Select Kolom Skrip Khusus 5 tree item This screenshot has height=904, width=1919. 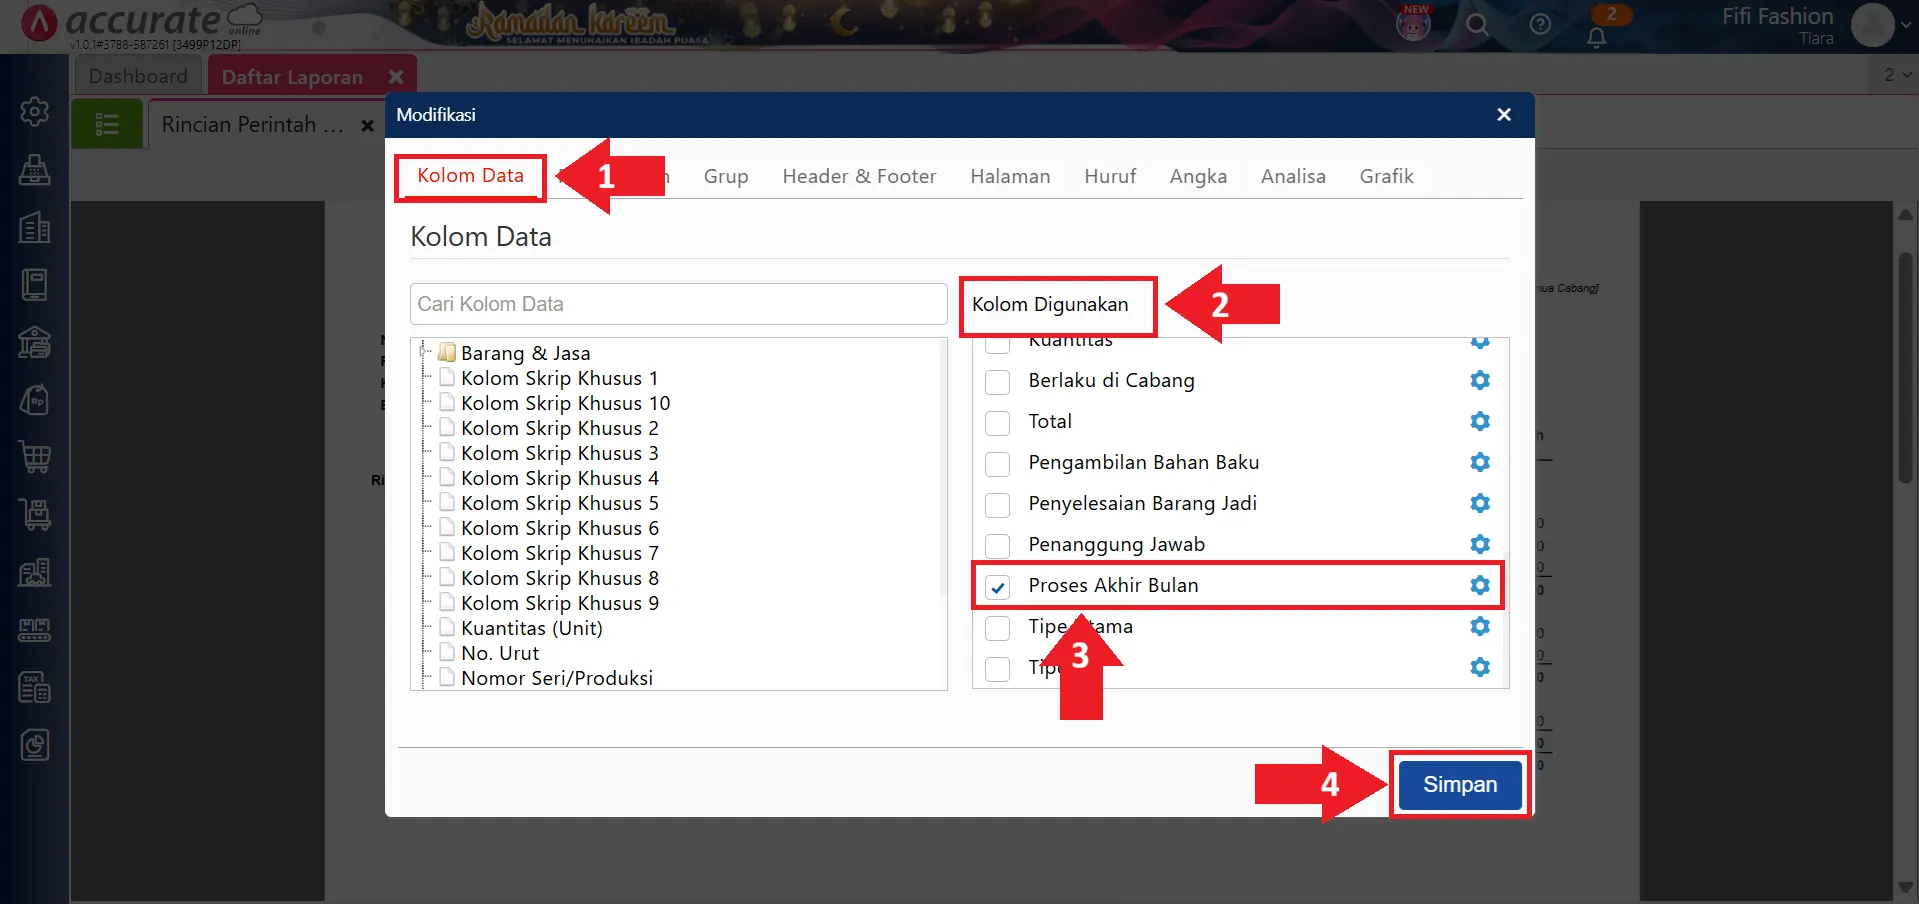click(559, 503)
